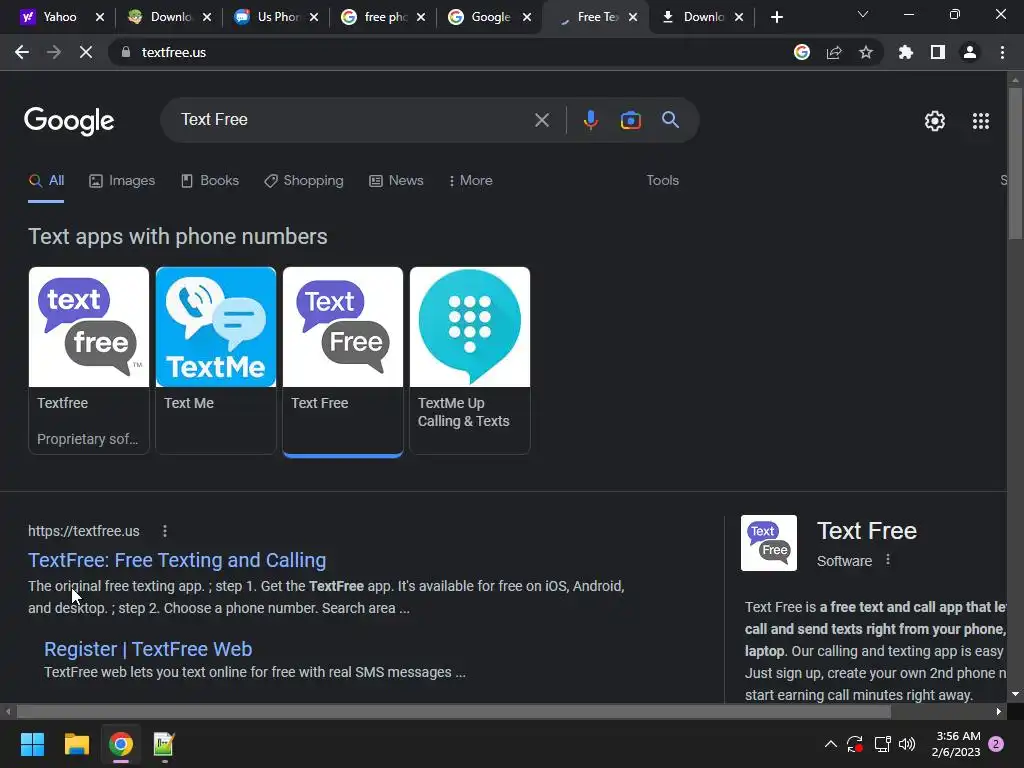Viewport: 1024px width, 768px height.
Task: Click the Google logo
Action: (69, 121)
